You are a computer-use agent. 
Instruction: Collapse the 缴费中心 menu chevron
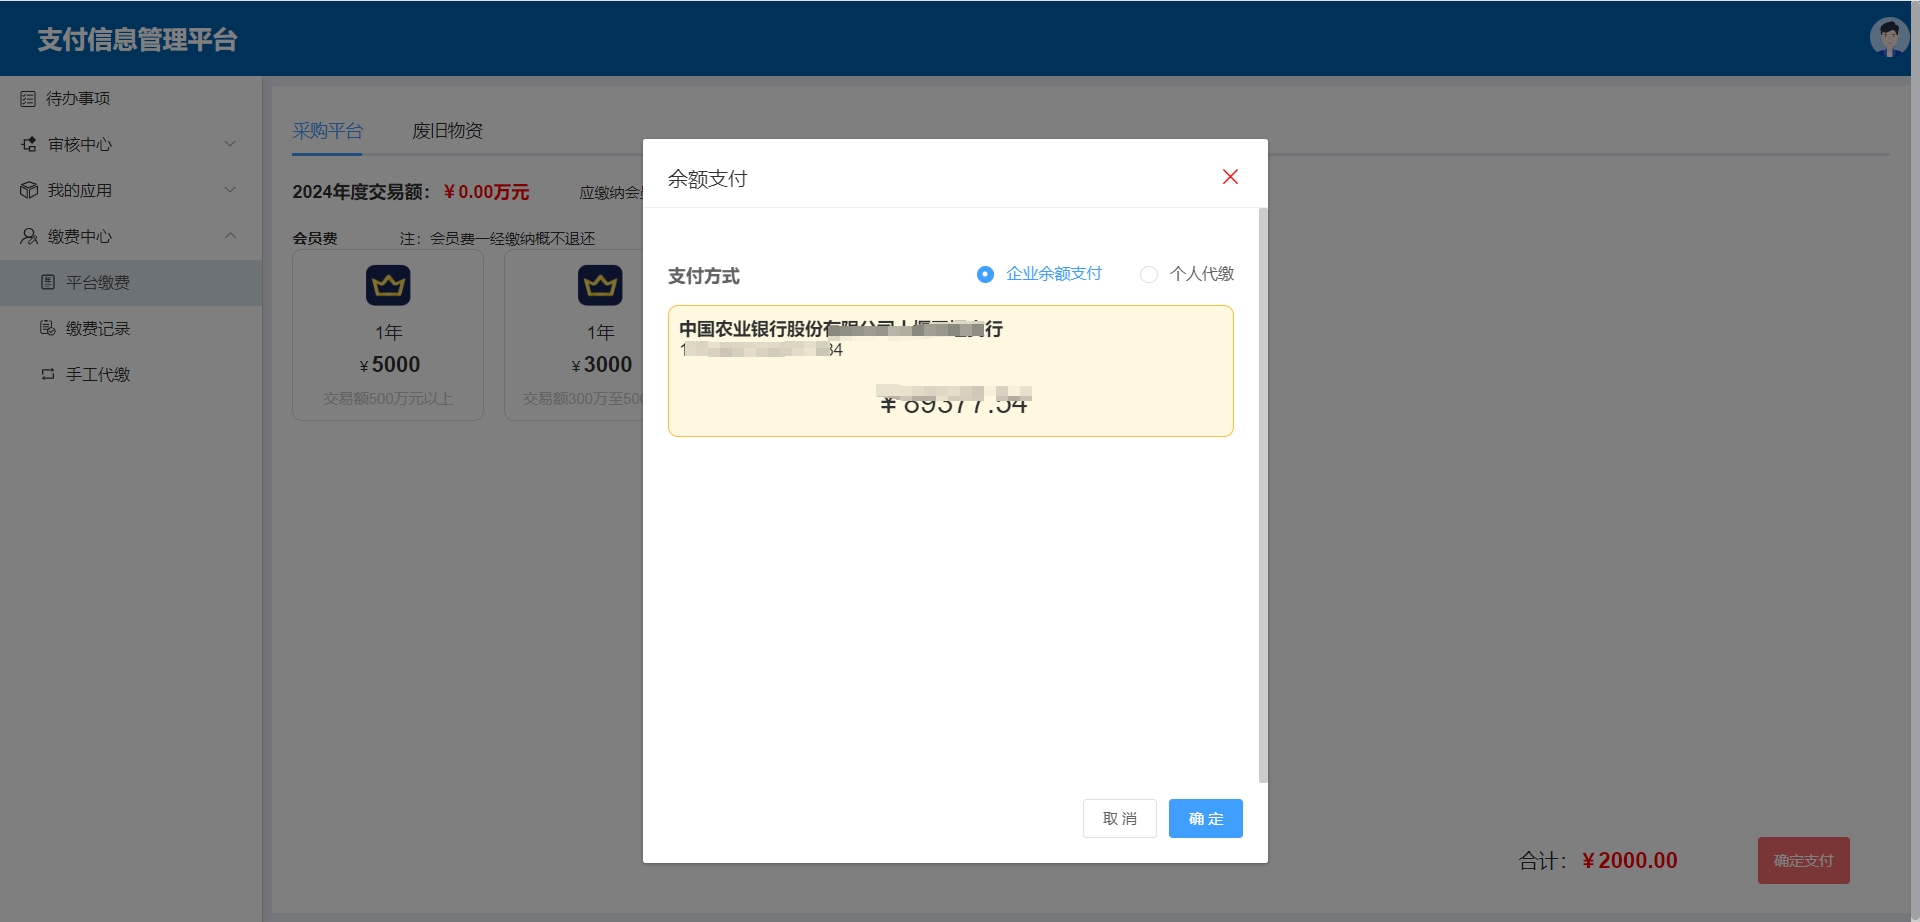coord(230,237)
